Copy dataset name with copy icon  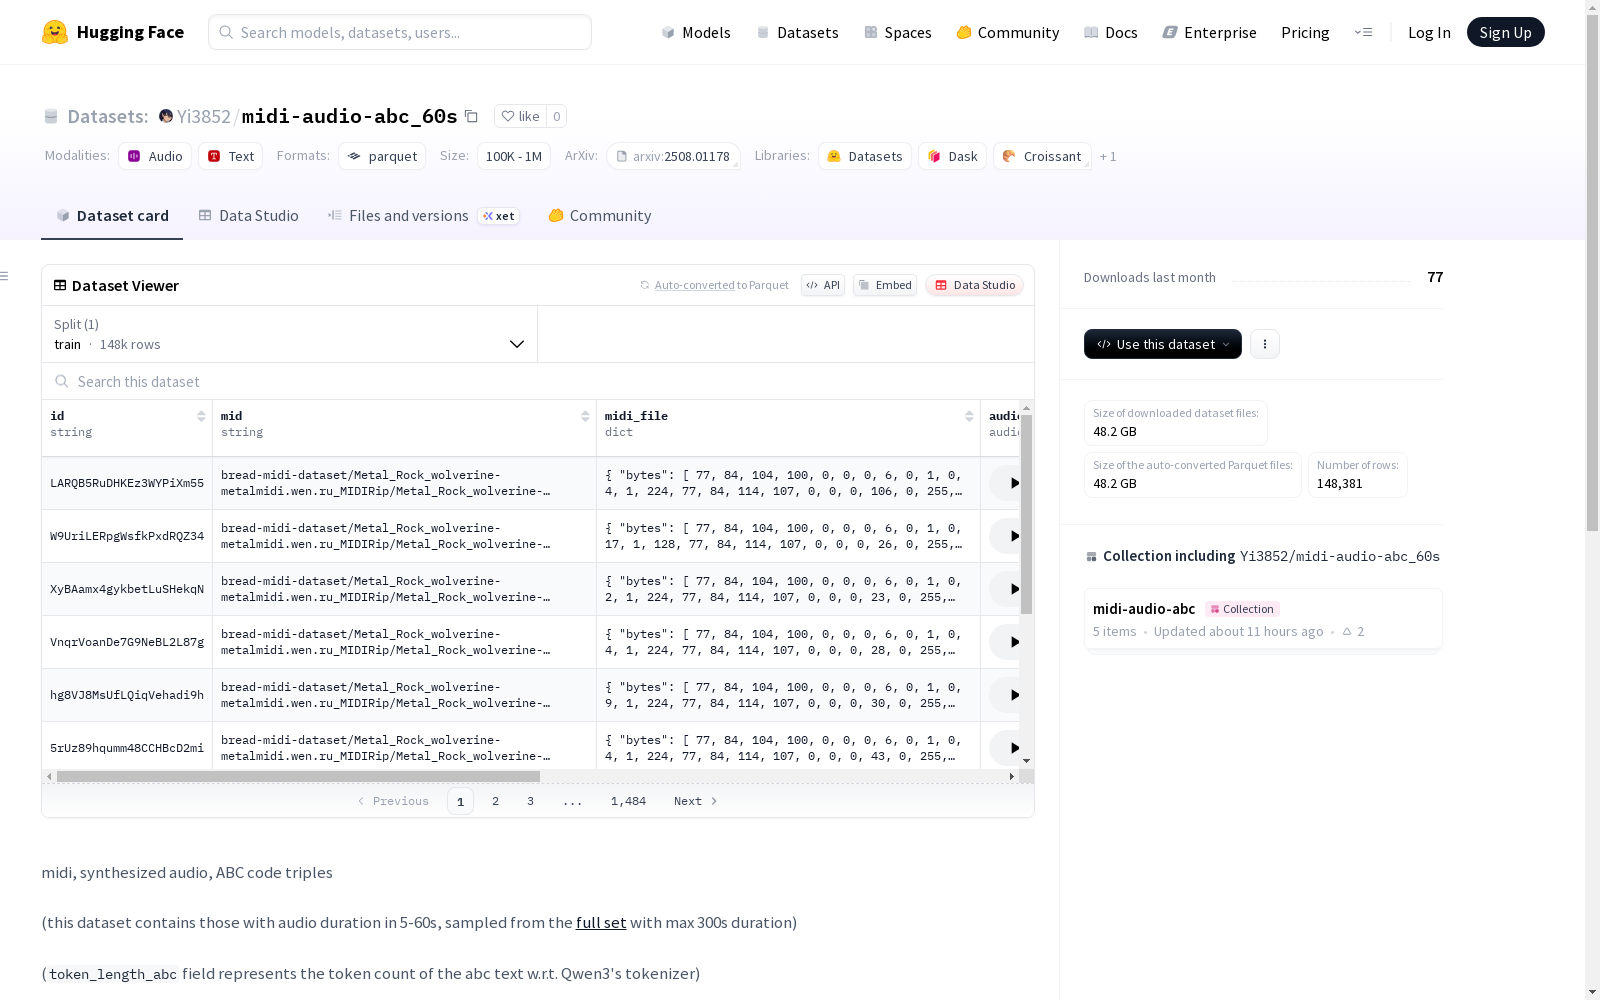(x=471, y=116)
